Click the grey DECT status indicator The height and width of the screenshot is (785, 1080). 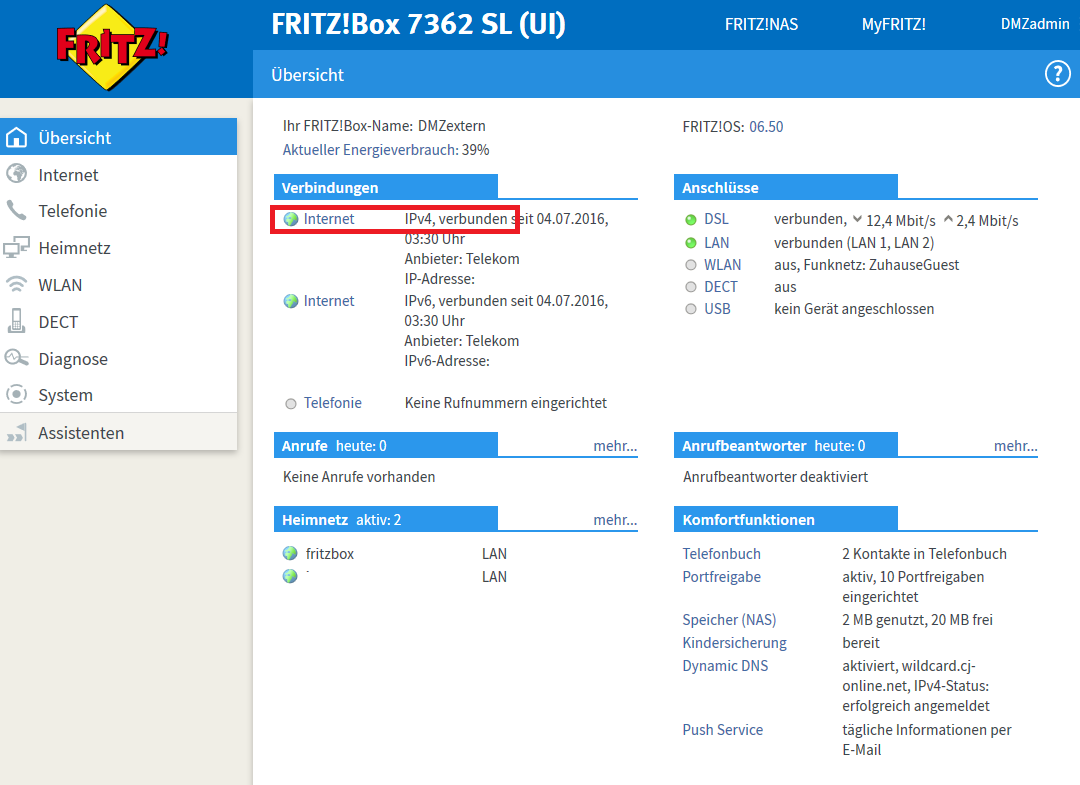tap(691, 286)
